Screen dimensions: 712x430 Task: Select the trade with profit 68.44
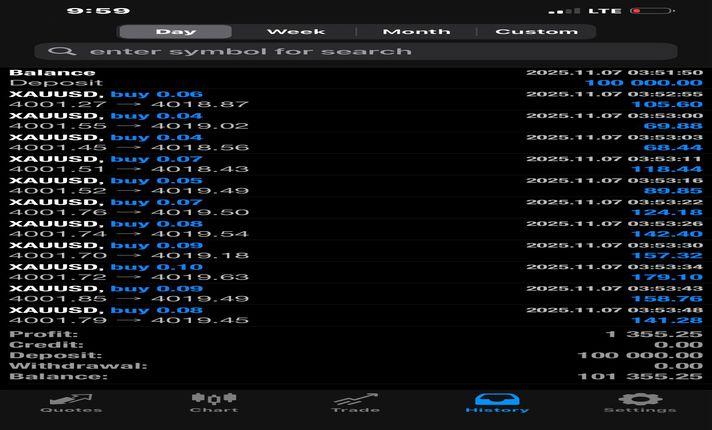(356, 142)
